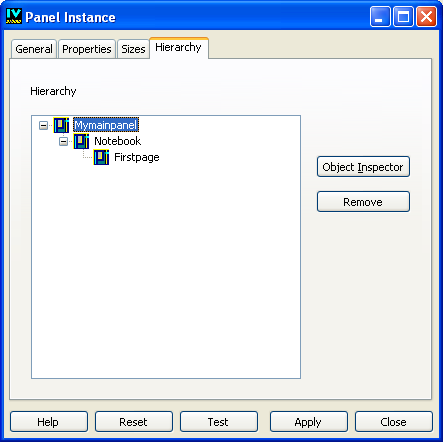Switch to the General tab
This screenshot has height=442, width=443.
[34, 49]
